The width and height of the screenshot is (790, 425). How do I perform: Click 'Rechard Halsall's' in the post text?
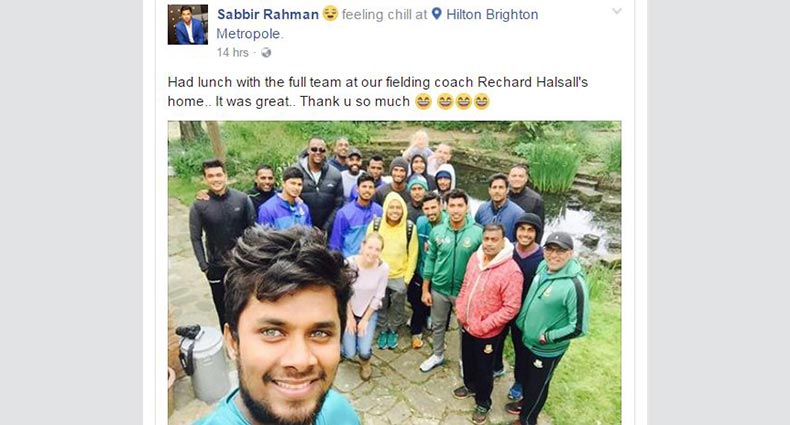533,82
